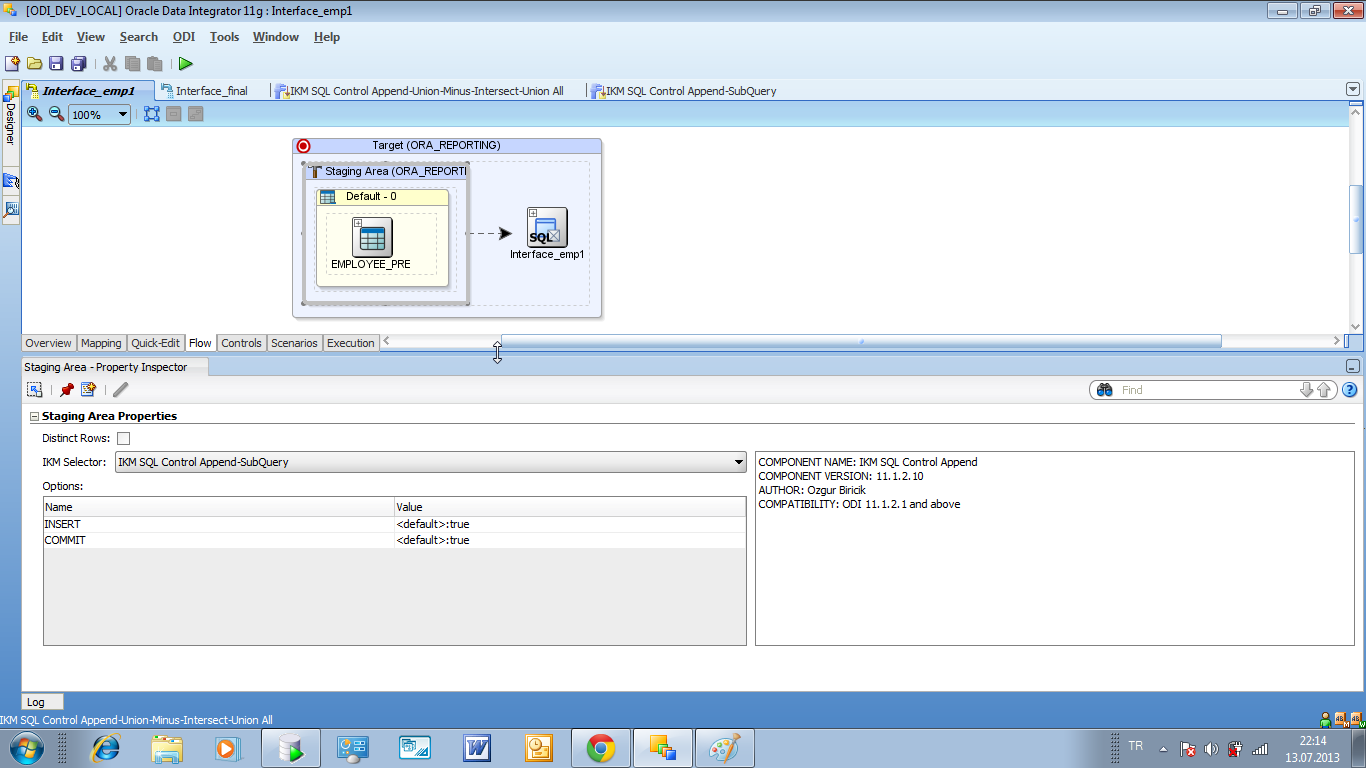The width and height of the screenshot is (1366, 768).
Task: Click the Paste toolbar icon
Action: 154,63
